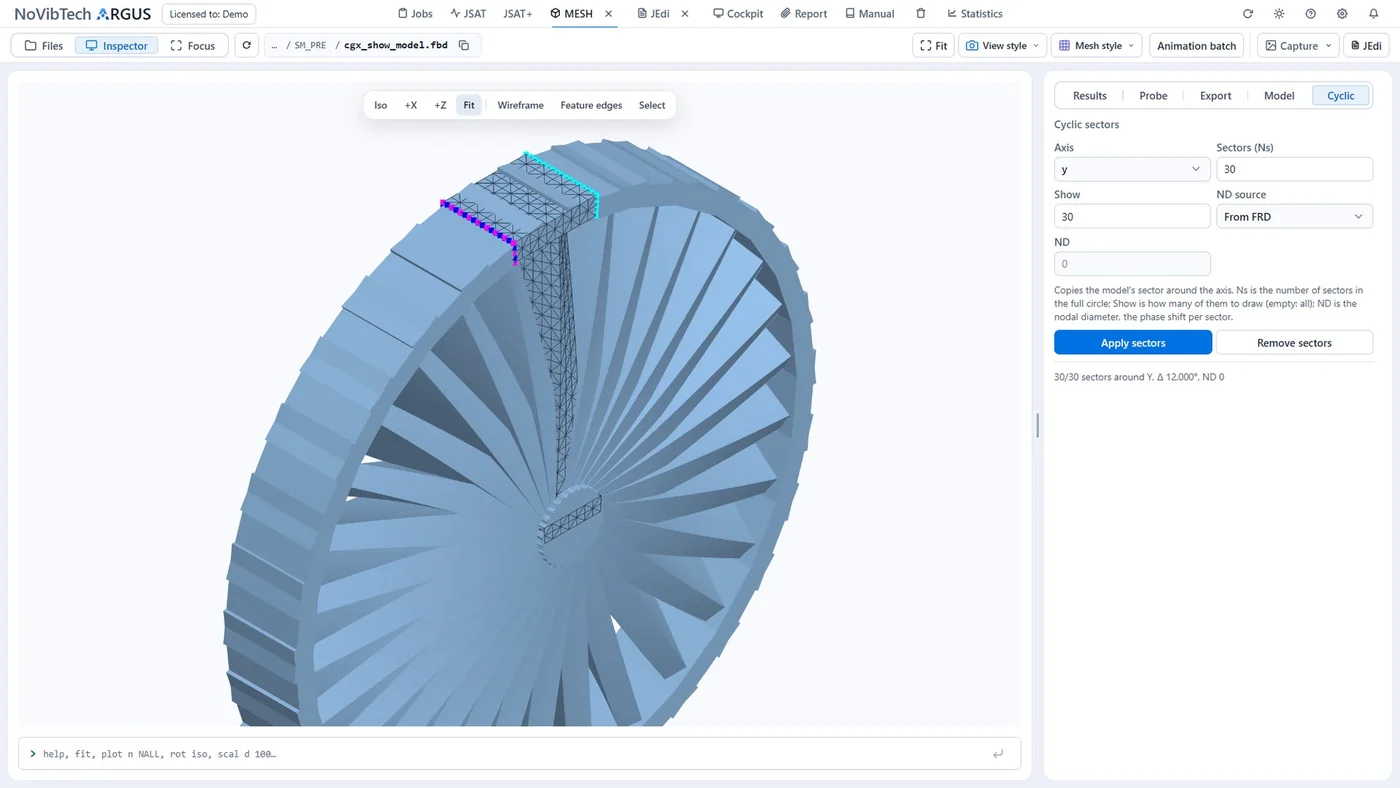Viewport: 1400px width, 788px height.
Task: Open notifications bell
Action: (1374, 14)
